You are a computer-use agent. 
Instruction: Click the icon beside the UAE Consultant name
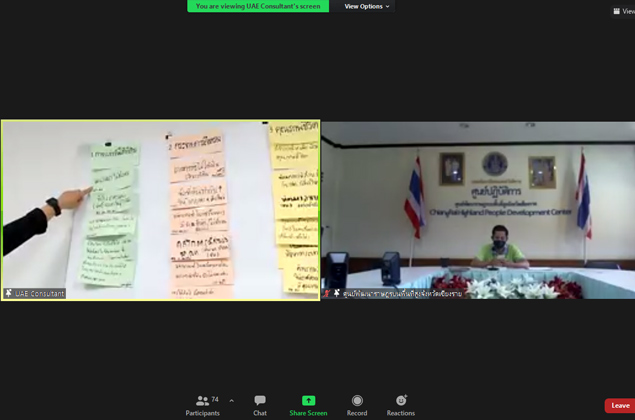pos(9,294)
